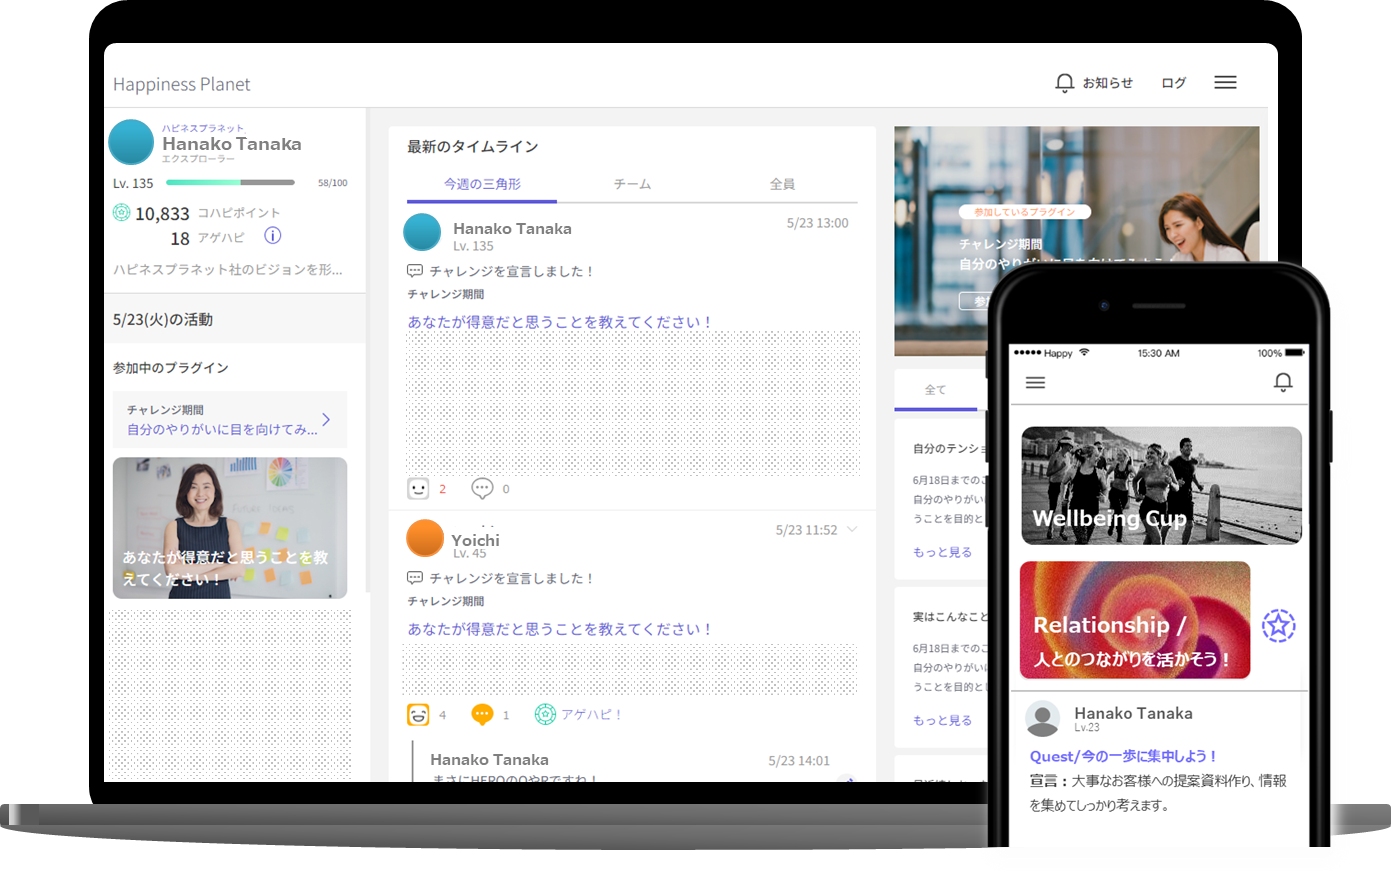This screenshot has width=1399, height=879.
Task: Open the お知らせ notification bell on laptop
Action: pyautogui.click(x=1064, y=83)
